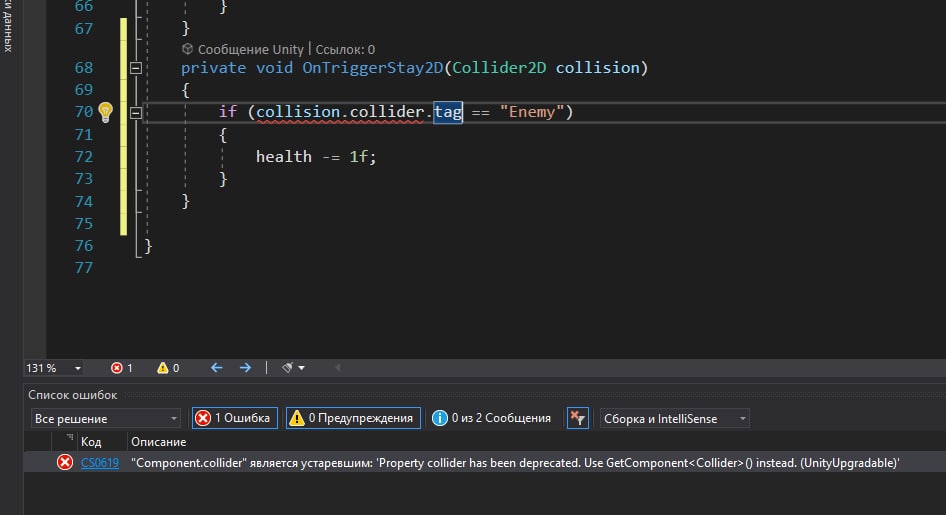Click the underlined 'collision.collider' expression
The width and height of the screenshot is (946, 515).
pos(340,112)
